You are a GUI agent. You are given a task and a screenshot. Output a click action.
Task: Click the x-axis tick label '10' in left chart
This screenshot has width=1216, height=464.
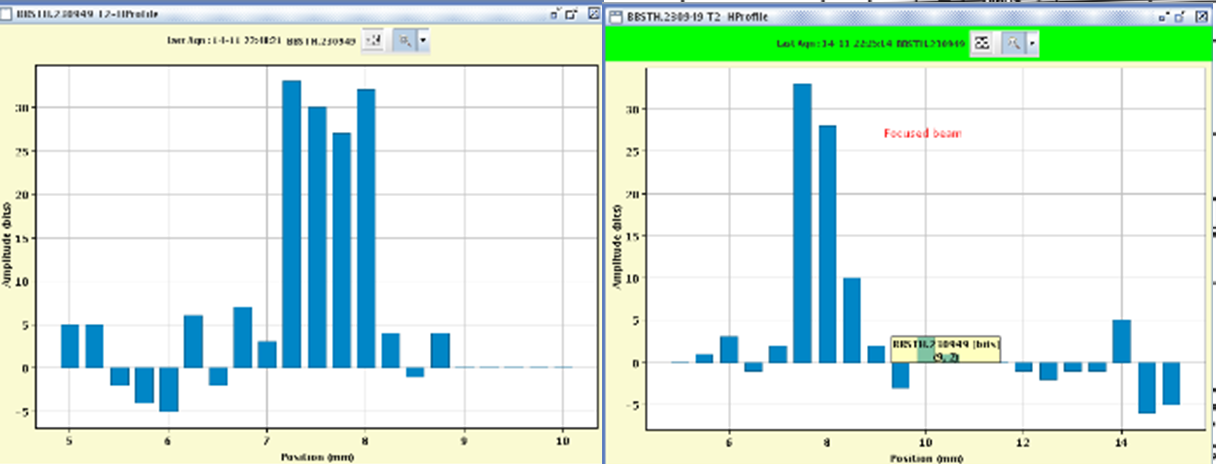coord(563,441)
